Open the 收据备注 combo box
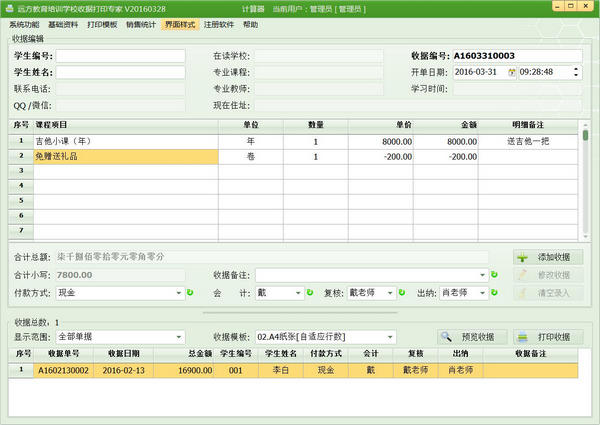The width and height of the screenshot is (600, 425). click(x=481, y=274)
